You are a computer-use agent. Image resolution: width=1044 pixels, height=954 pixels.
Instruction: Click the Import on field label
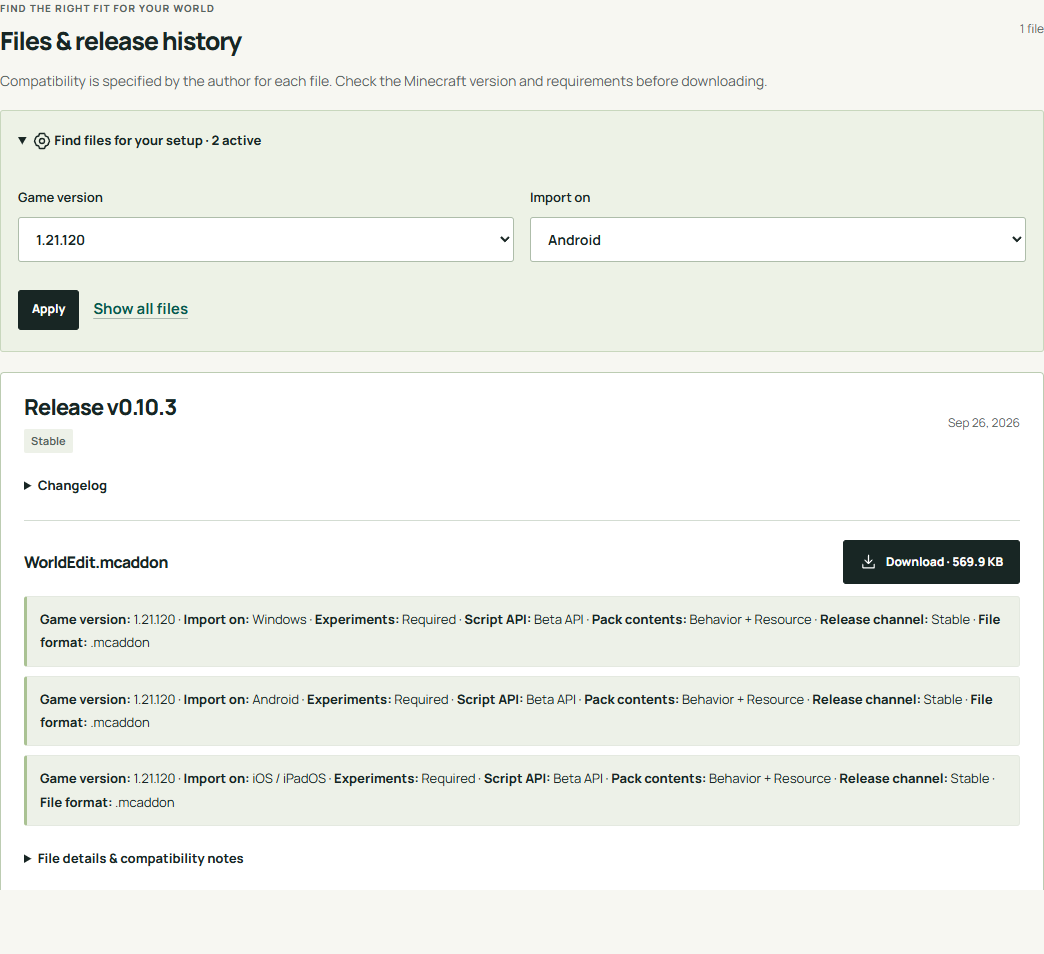[560, 198]
